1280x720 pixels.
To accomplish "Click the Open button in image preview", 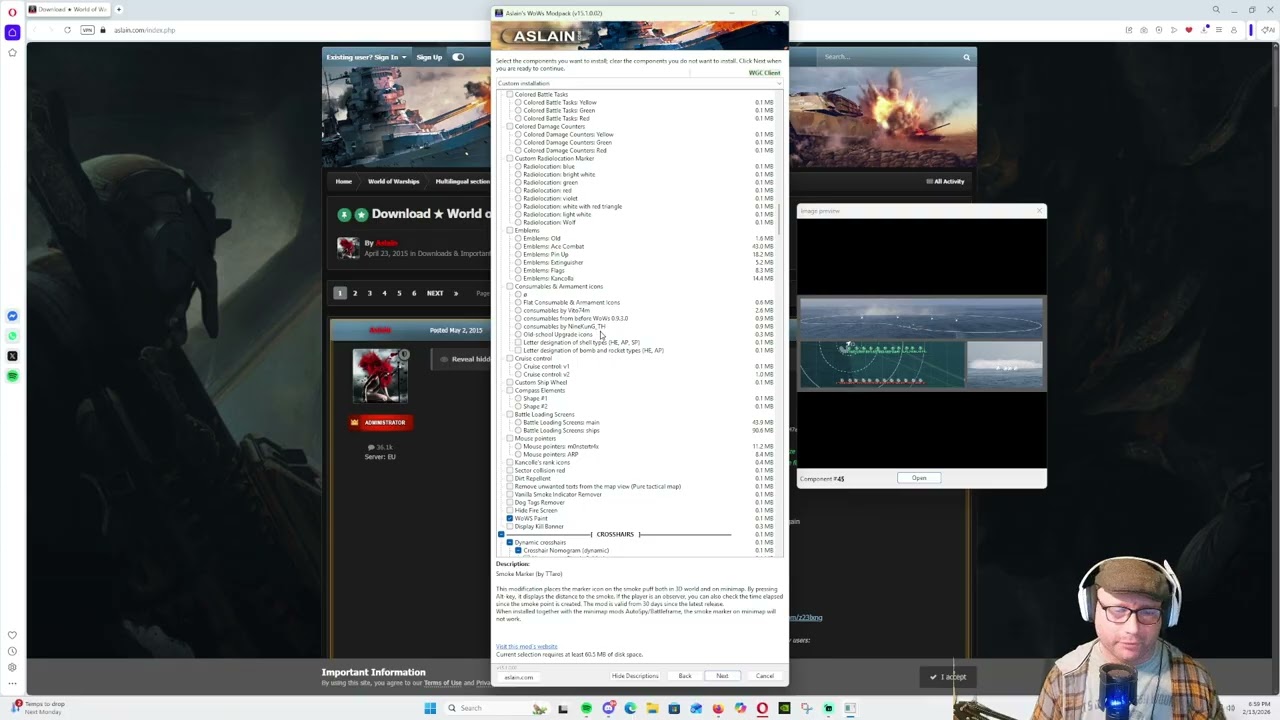I will 919,478.
